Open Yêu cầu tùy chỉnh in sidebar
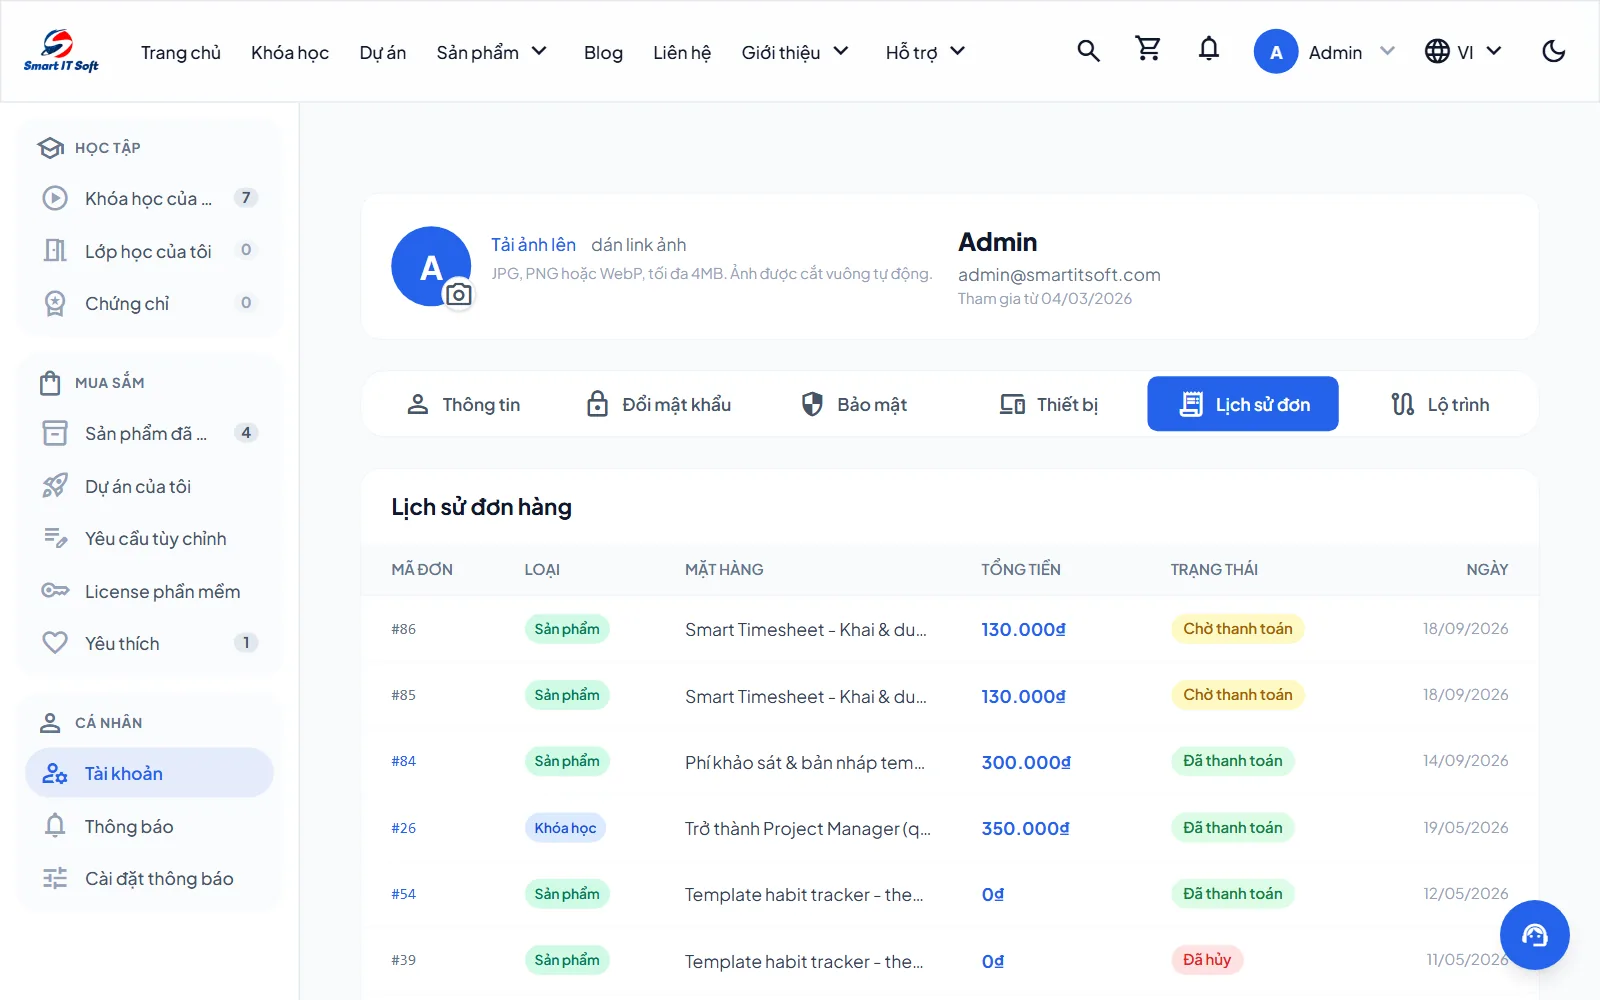Screen dimensions: 1600x1000 coord(150,538)
